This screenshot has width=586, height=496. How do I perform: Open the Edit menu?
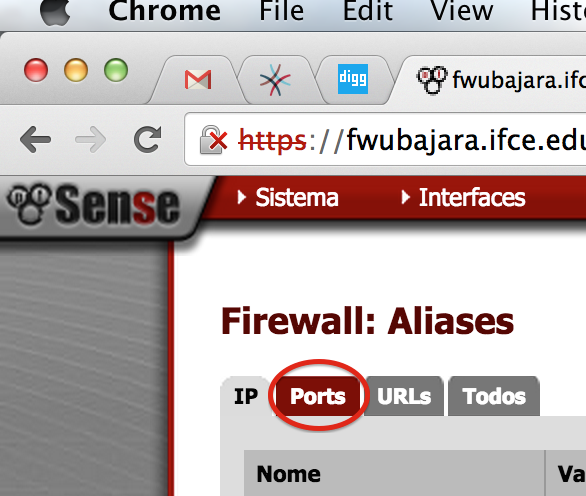[368, 11]
